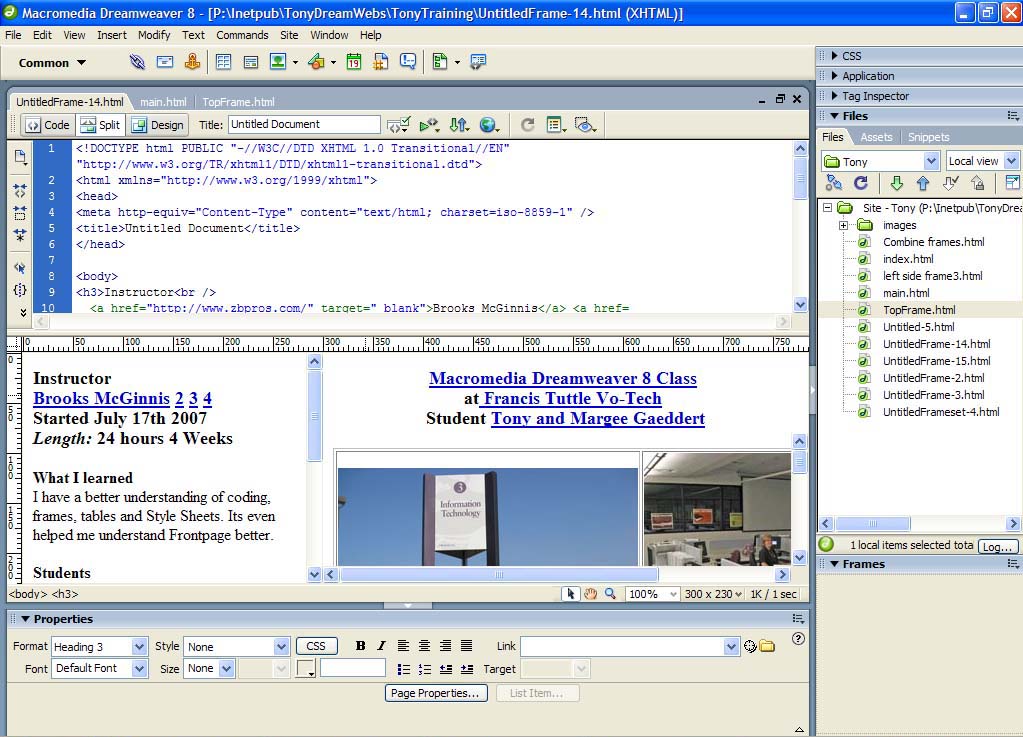Expand the images folder
Image resolution: width=1023 pixels, height=737 pixels.
(844, 225)
